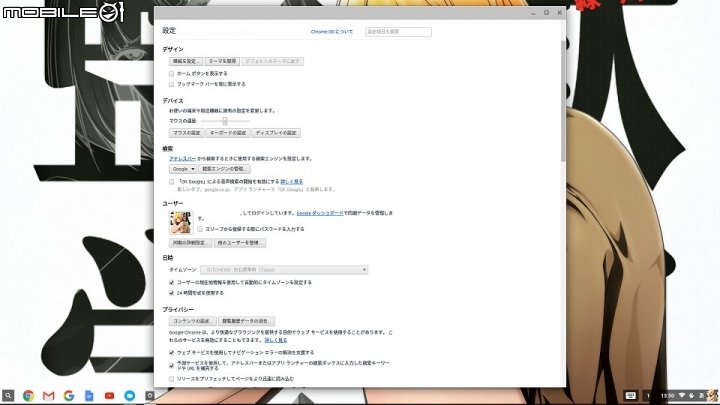Viewport: 720px width, 405px height.
Task: Click the Japanese input method あ indicator
Action: click(701, 395)
